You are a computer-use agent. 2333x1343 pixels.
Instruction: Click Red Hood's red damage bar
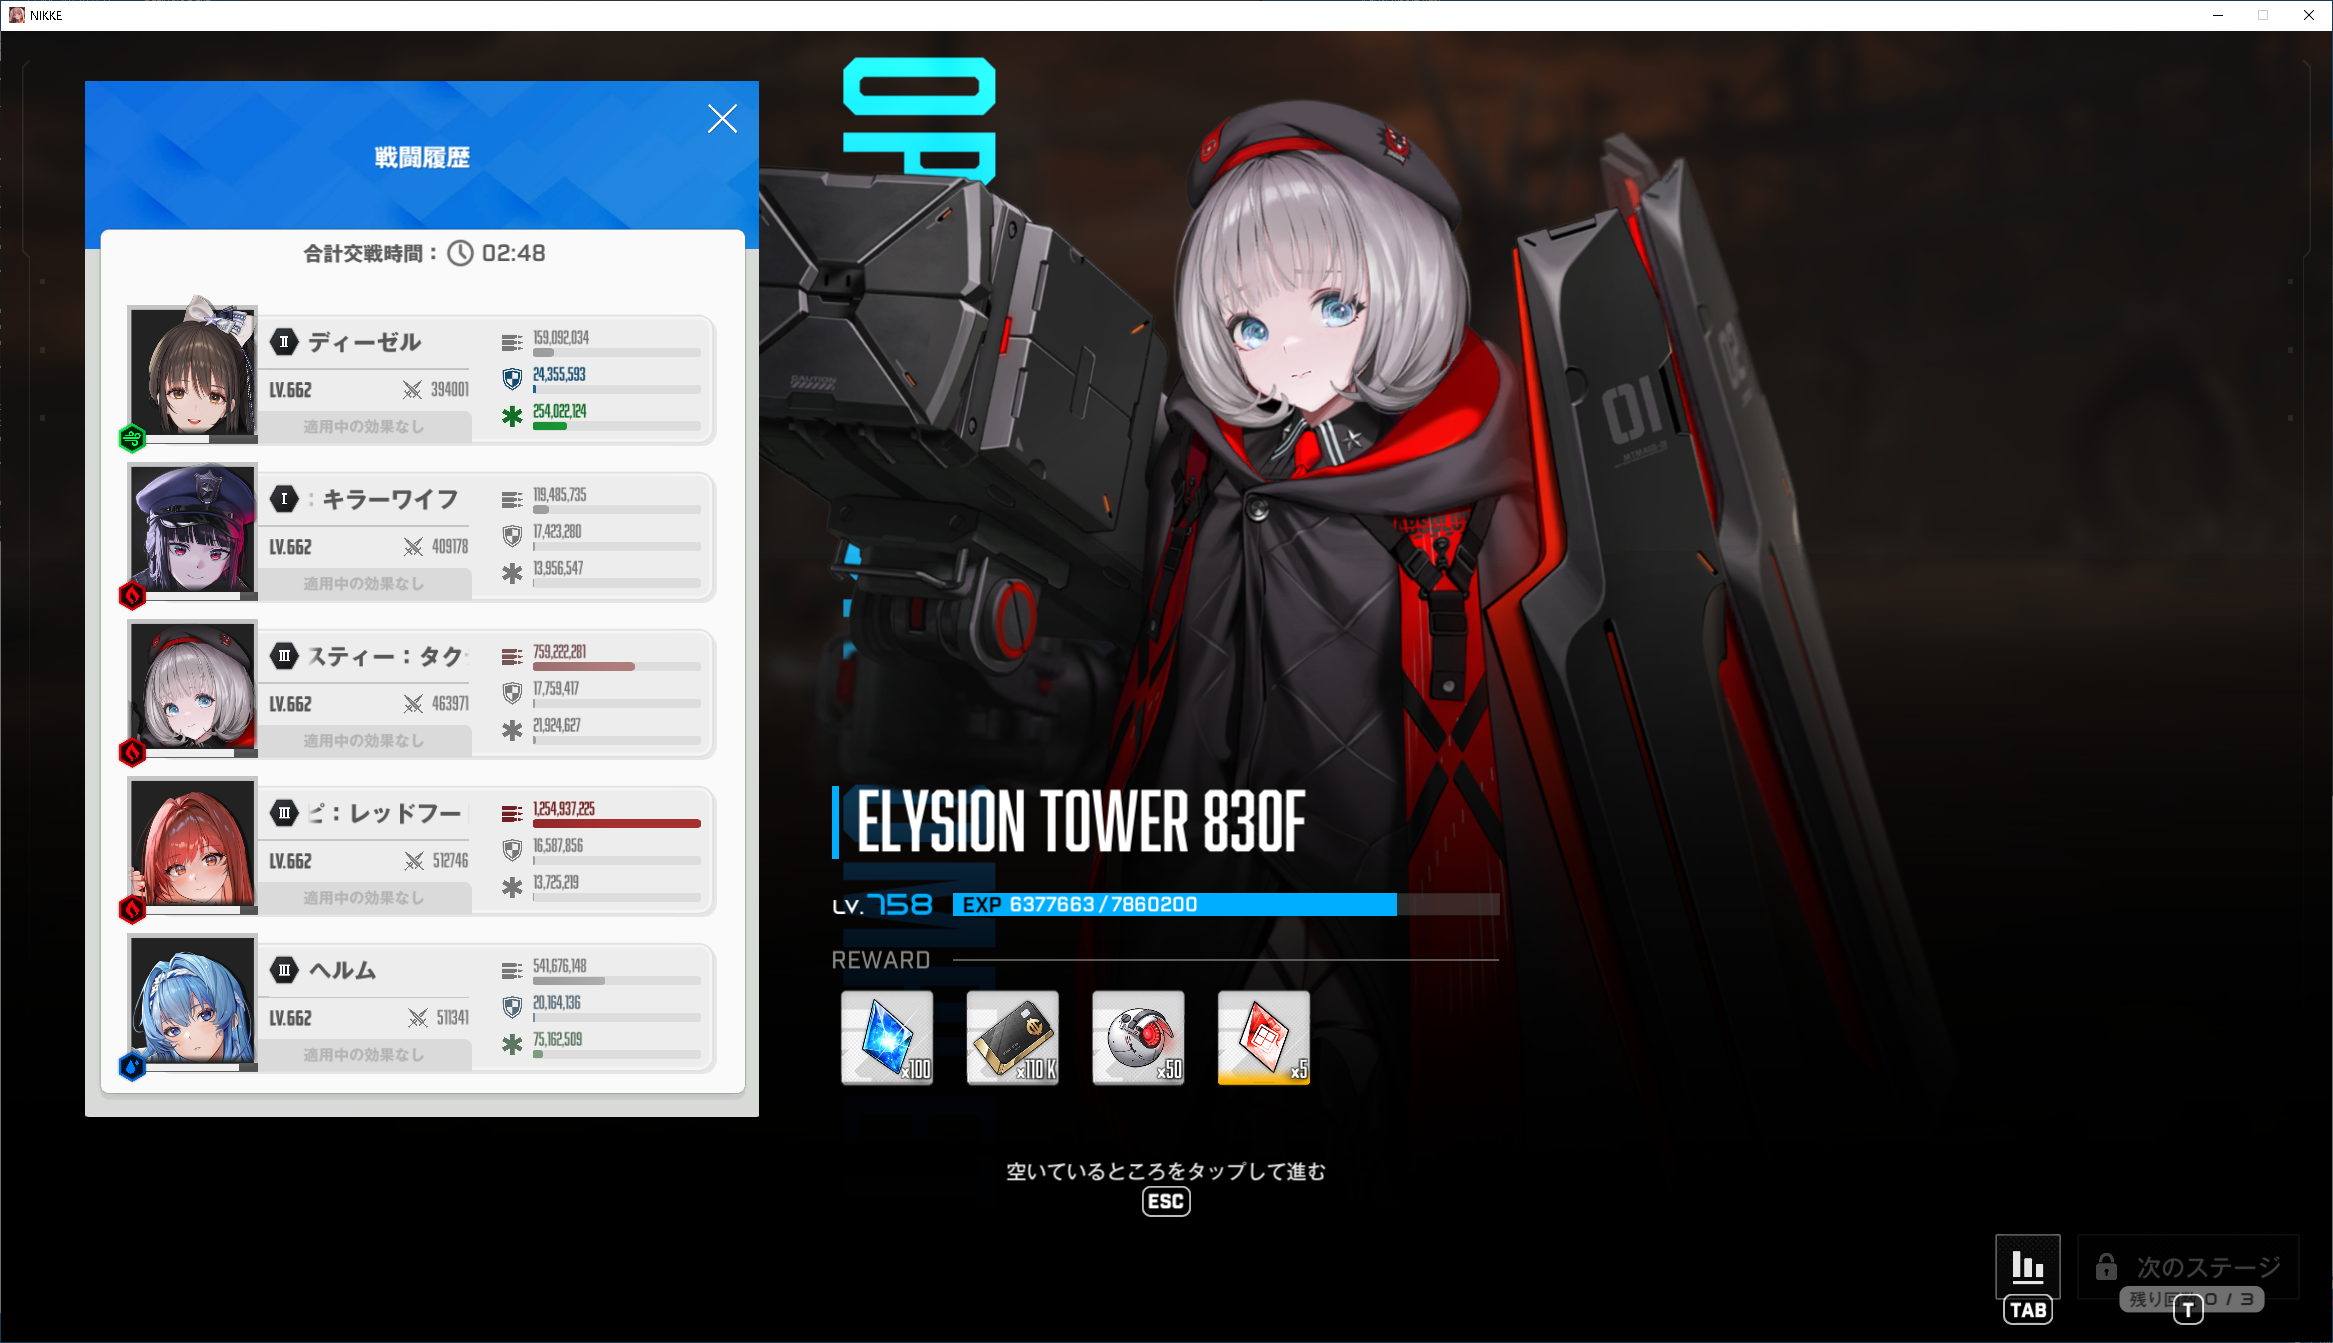(x=616, y=823)
